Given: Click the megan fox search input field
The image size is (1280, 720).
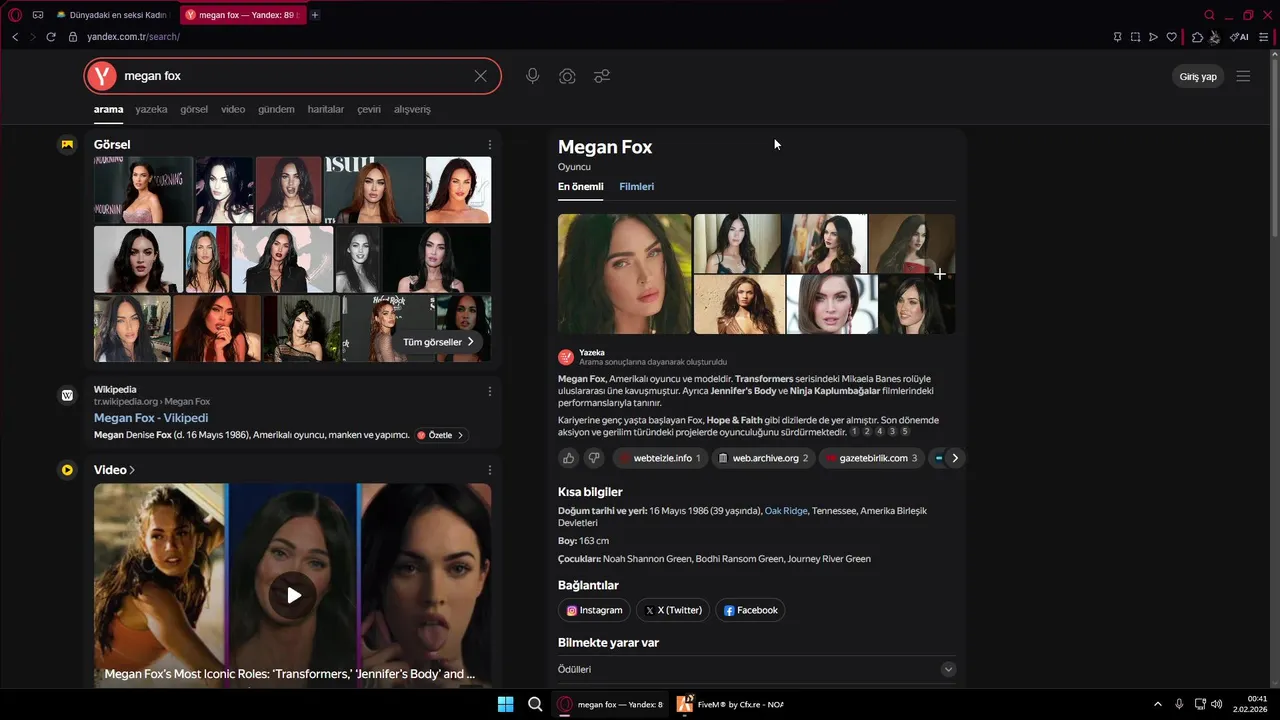Looking at the screenshot, I should pos(290,76).
